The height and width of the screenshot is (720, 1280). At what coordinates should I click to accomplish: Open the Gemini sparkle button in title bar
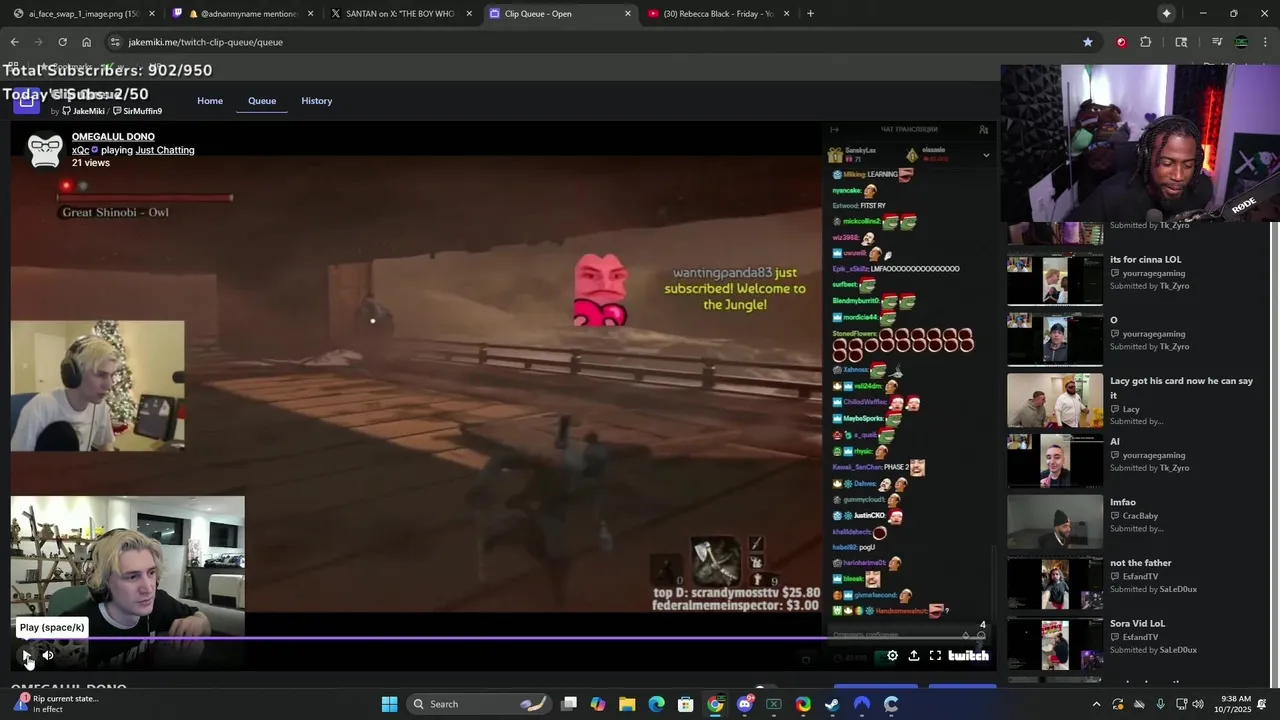point(1166,14)
